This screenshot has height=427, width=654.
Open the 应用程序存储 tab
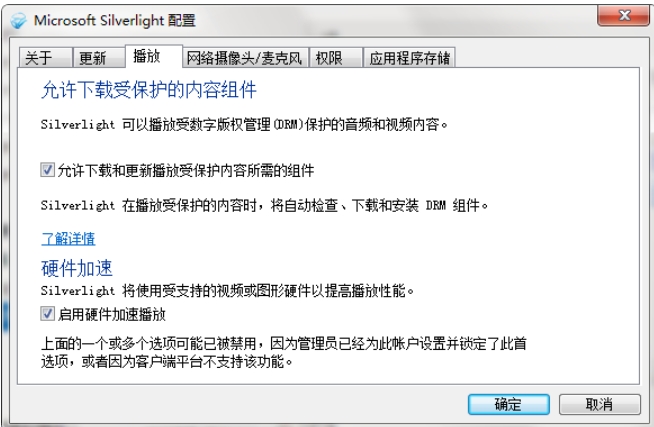pyautogui.click(x=409, y=58)
